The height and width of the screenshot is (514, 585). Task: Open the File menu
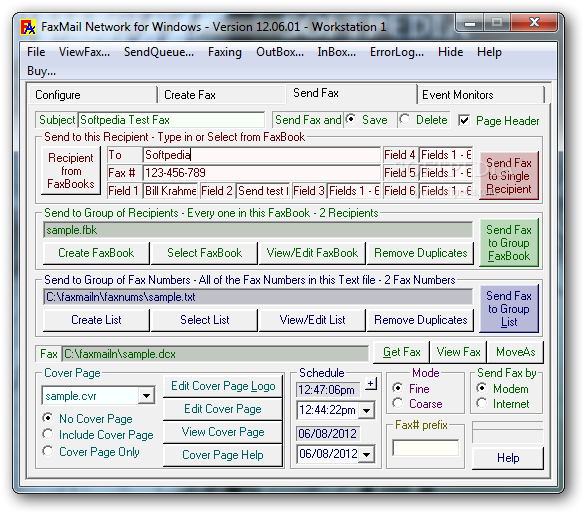coord(36,52)
